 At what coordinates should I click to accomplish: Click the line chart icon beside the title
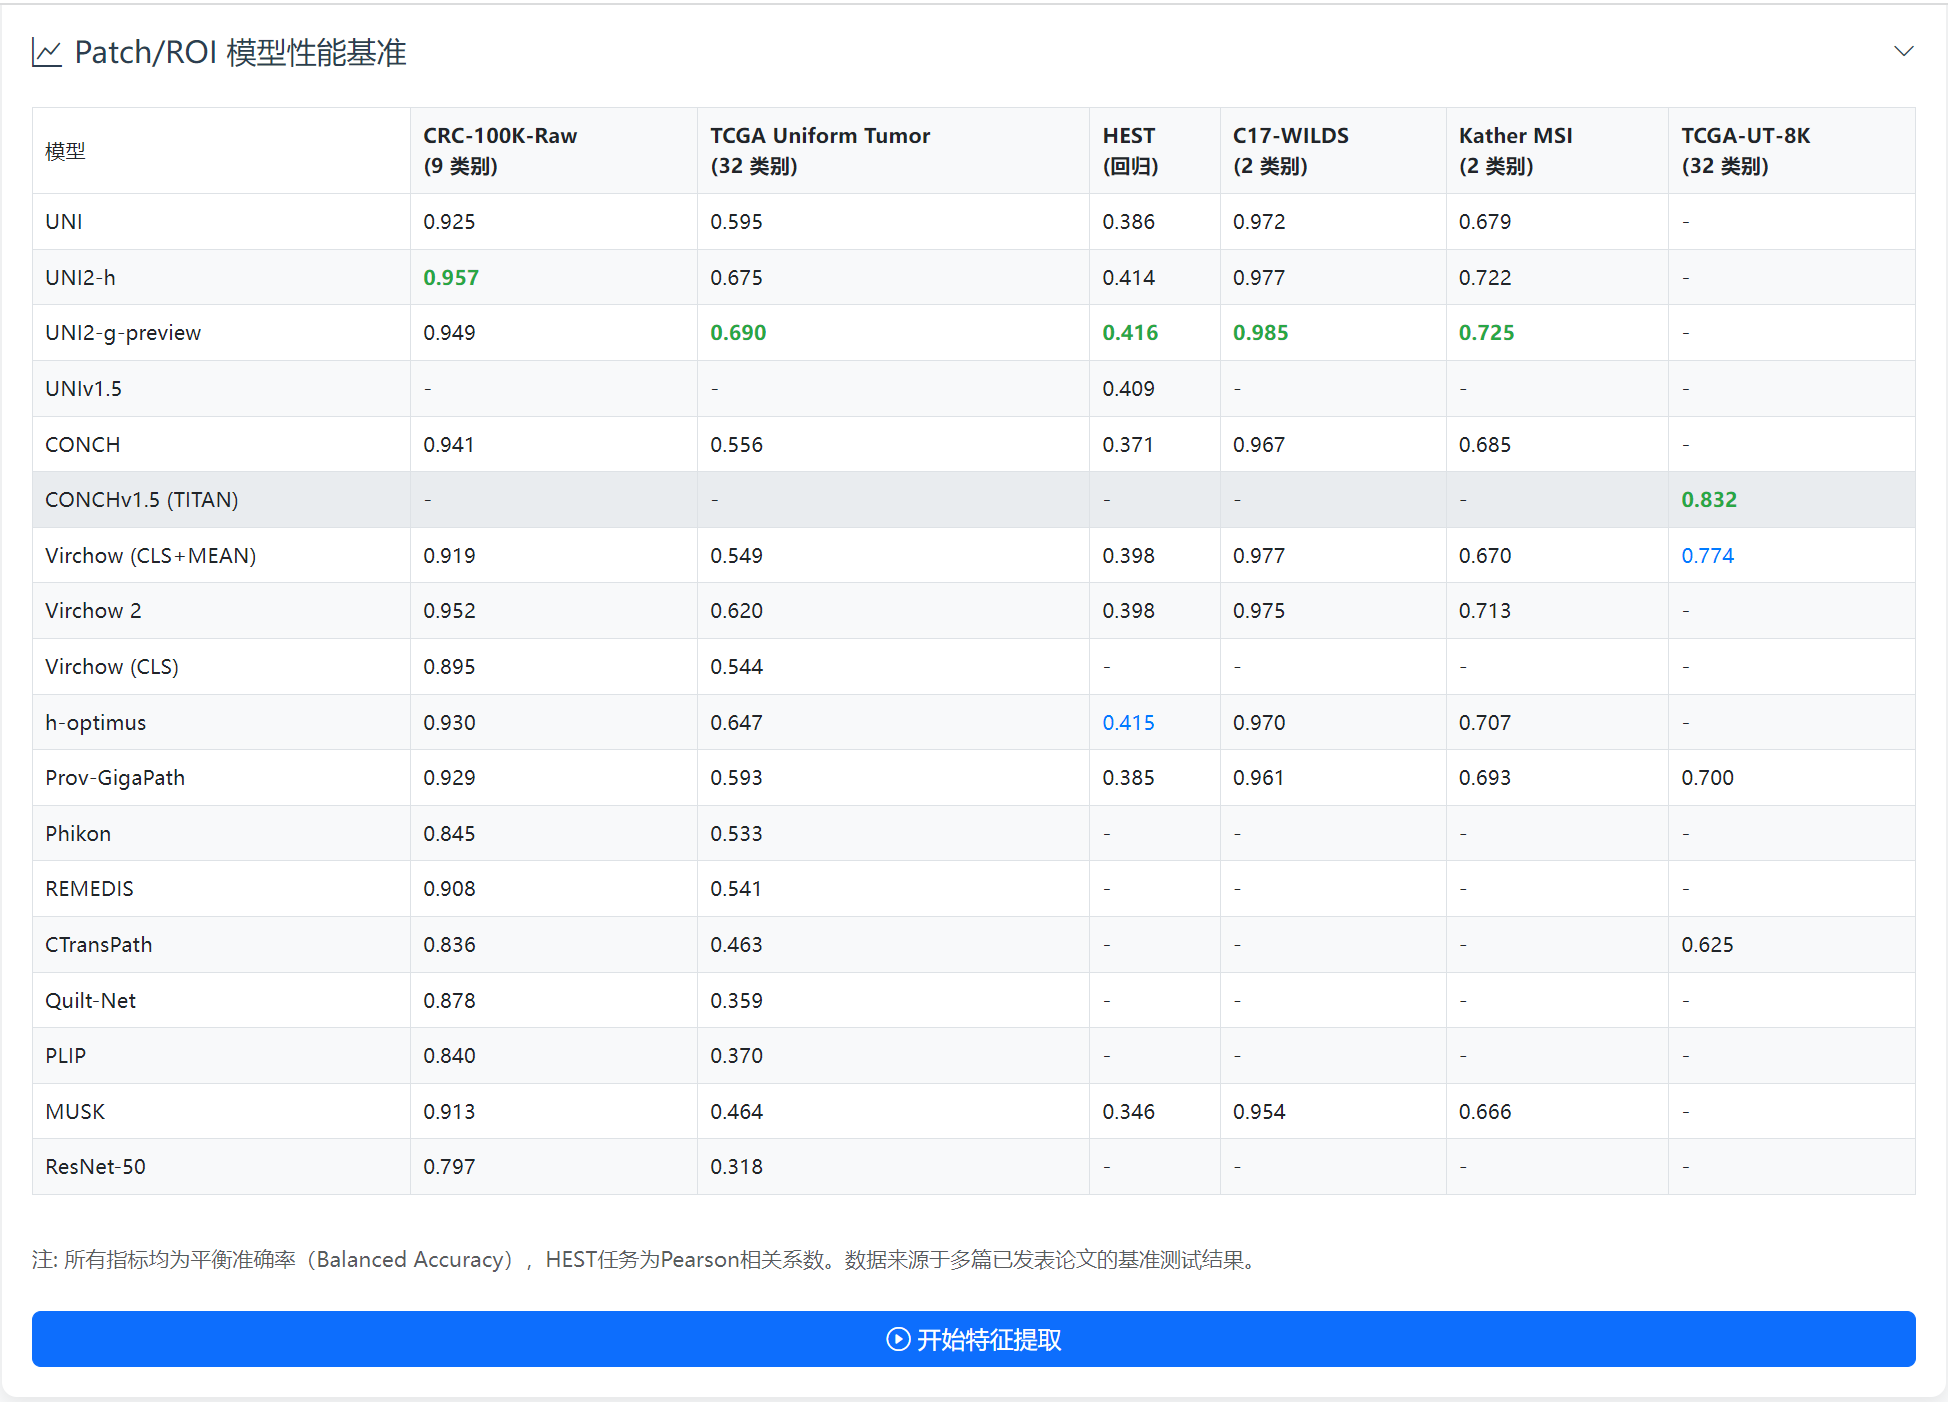[x=47, y=53]
